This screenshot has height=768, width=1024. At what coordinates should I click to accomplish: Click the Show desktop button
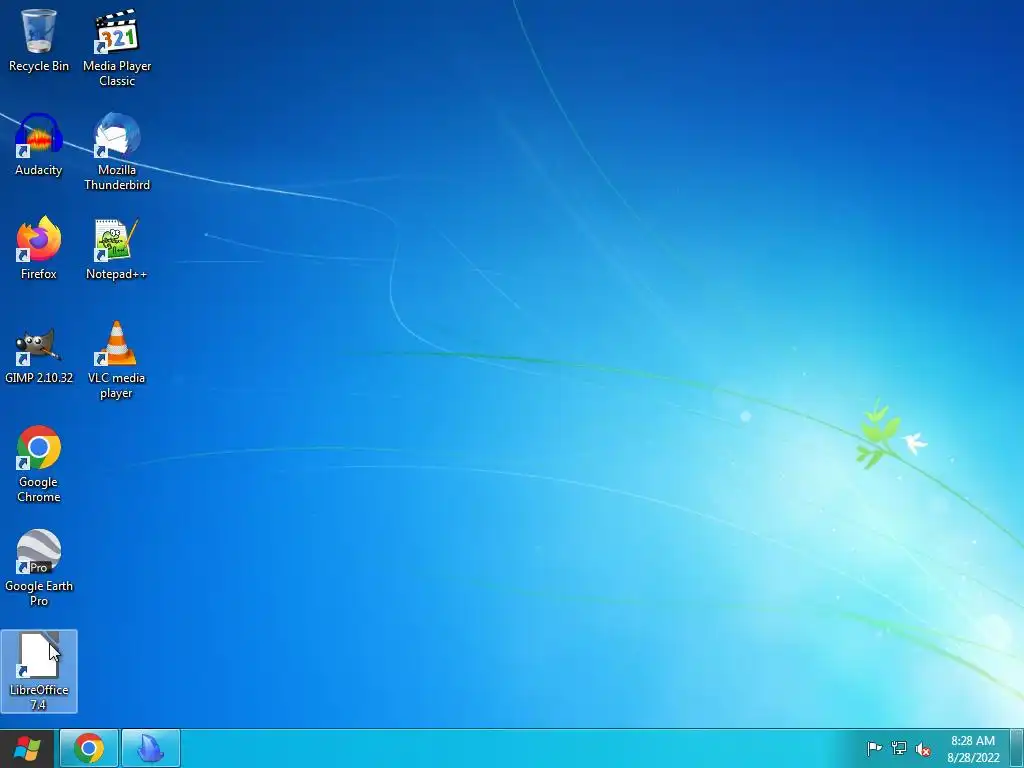(x=1017, y=748)
